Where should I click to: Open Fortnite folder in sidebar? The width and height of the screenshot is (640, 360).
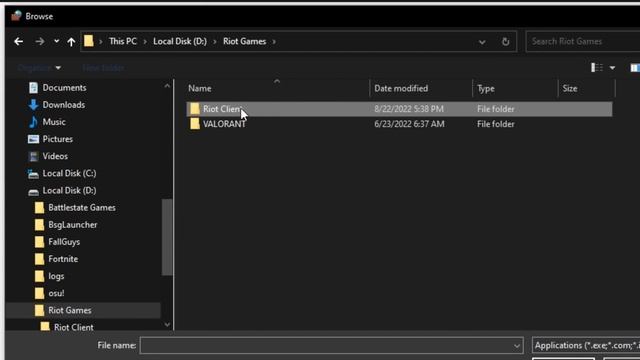click(63, 259)
